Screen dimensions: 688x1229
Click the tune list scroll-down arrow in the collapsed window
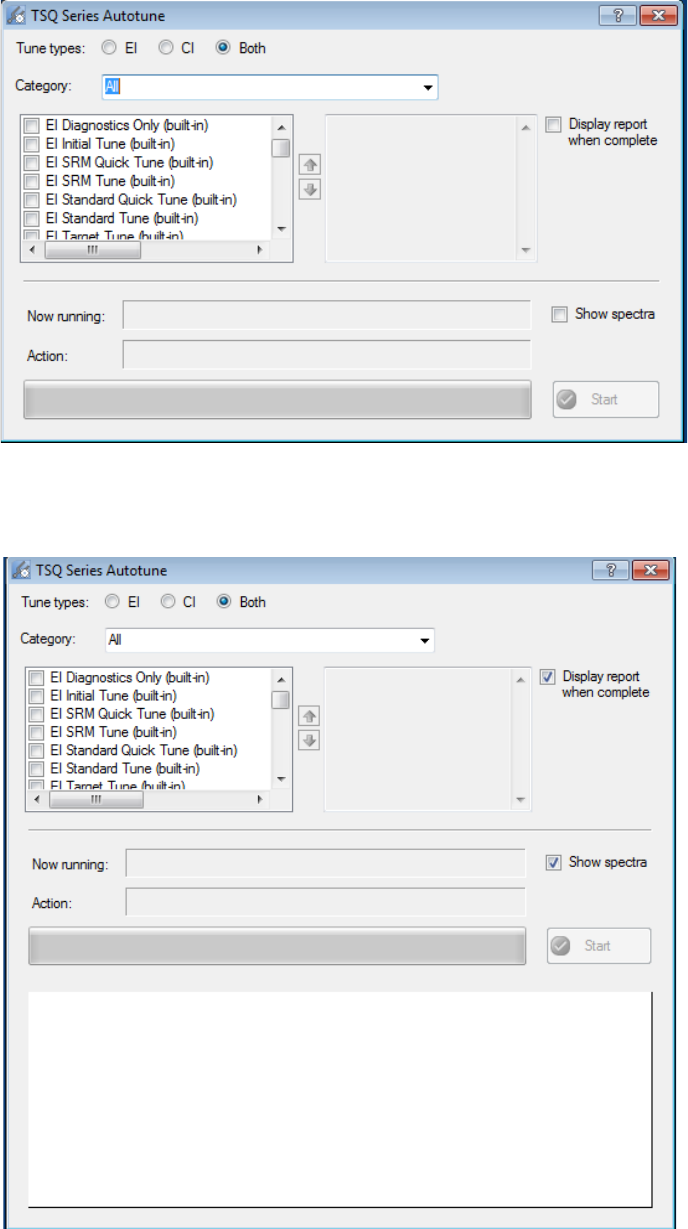(281, 229)
